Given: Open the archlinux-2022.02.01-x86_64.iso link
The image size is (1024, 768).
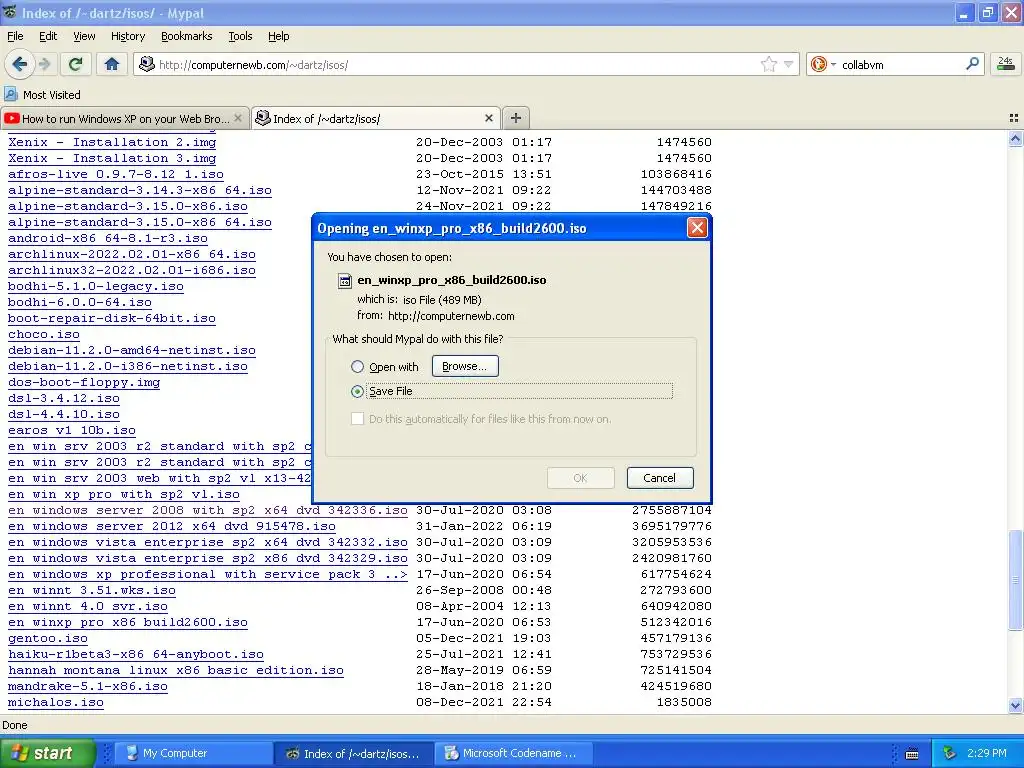Looking at the screenshot, I should click(x=132, y=255).
